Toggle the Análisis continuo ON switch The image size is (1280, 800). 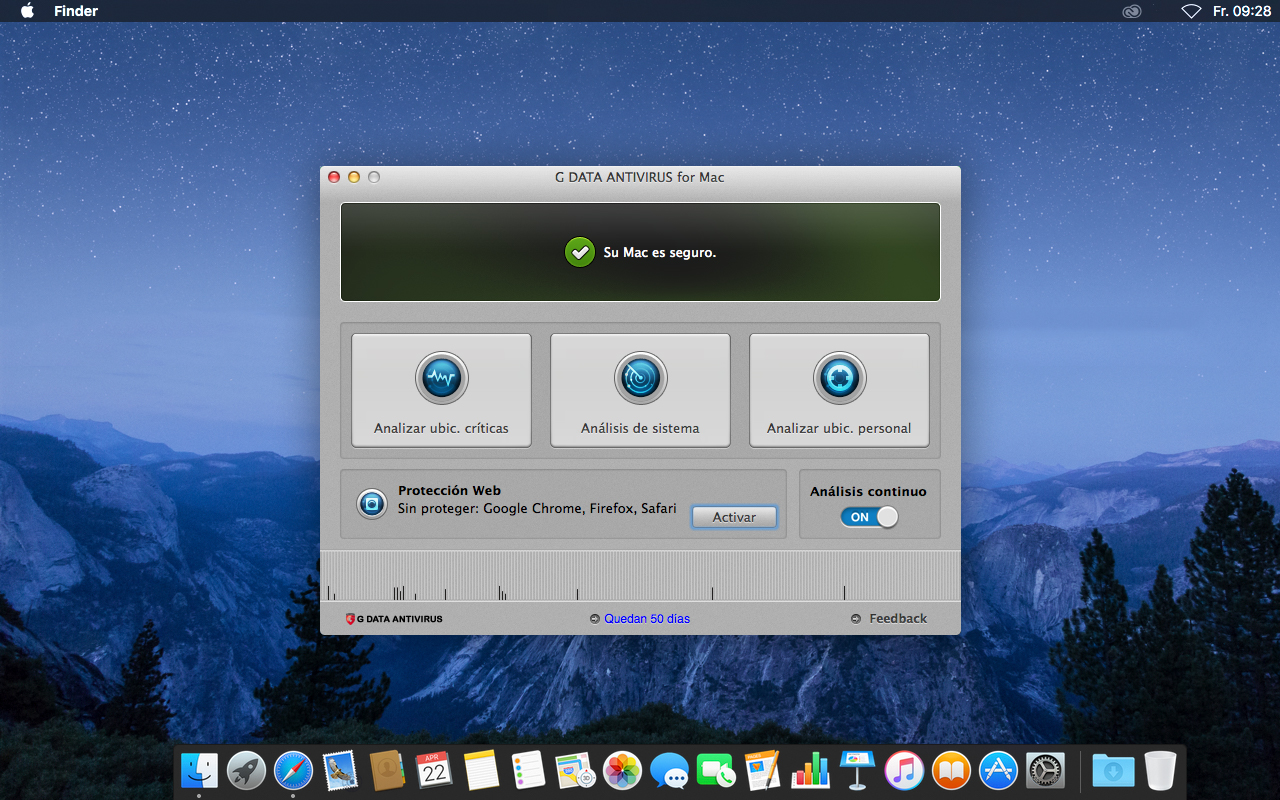click(869, 517)
